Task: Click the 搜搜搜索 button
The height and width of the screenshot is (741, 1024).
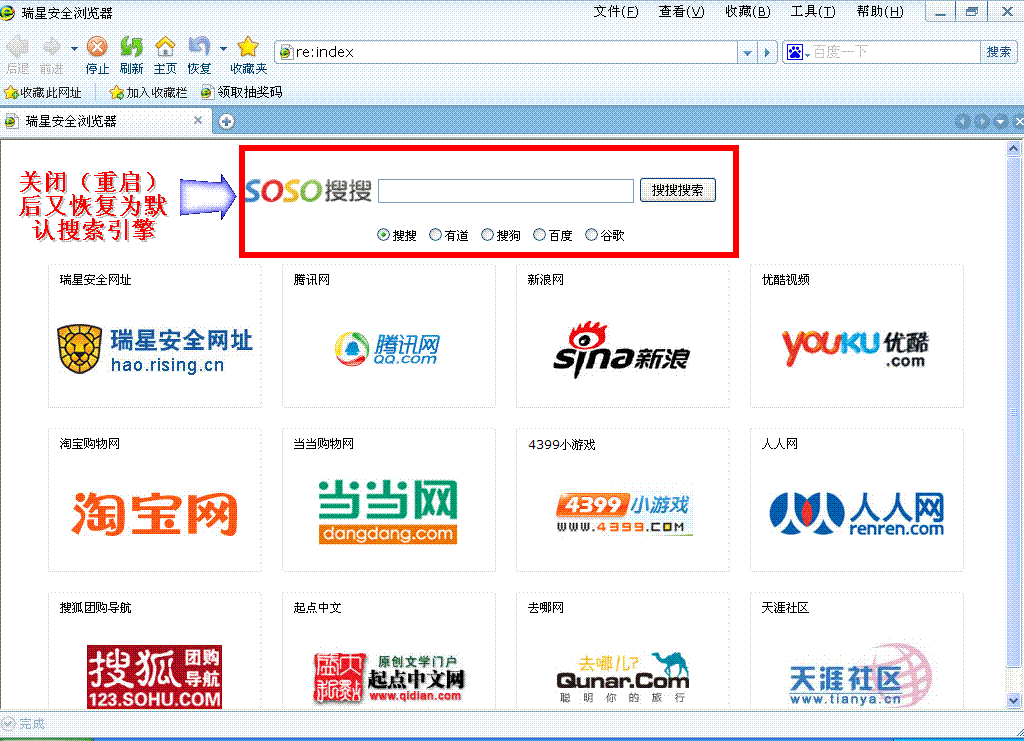Action: 678,190
